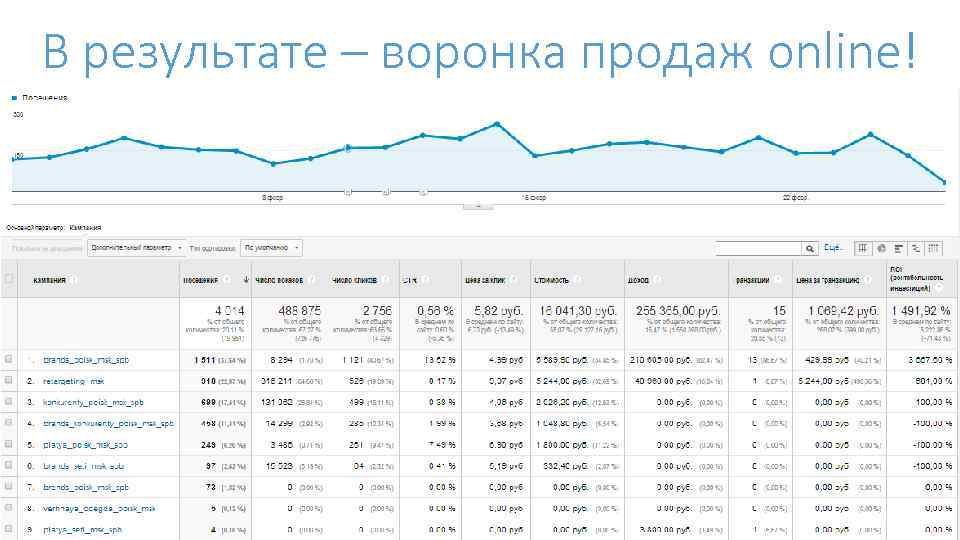The height and width of the screenshot is (540, 960).
Task: Open the platya_seti_msk_spb campaign link
Action: [82, 530]
